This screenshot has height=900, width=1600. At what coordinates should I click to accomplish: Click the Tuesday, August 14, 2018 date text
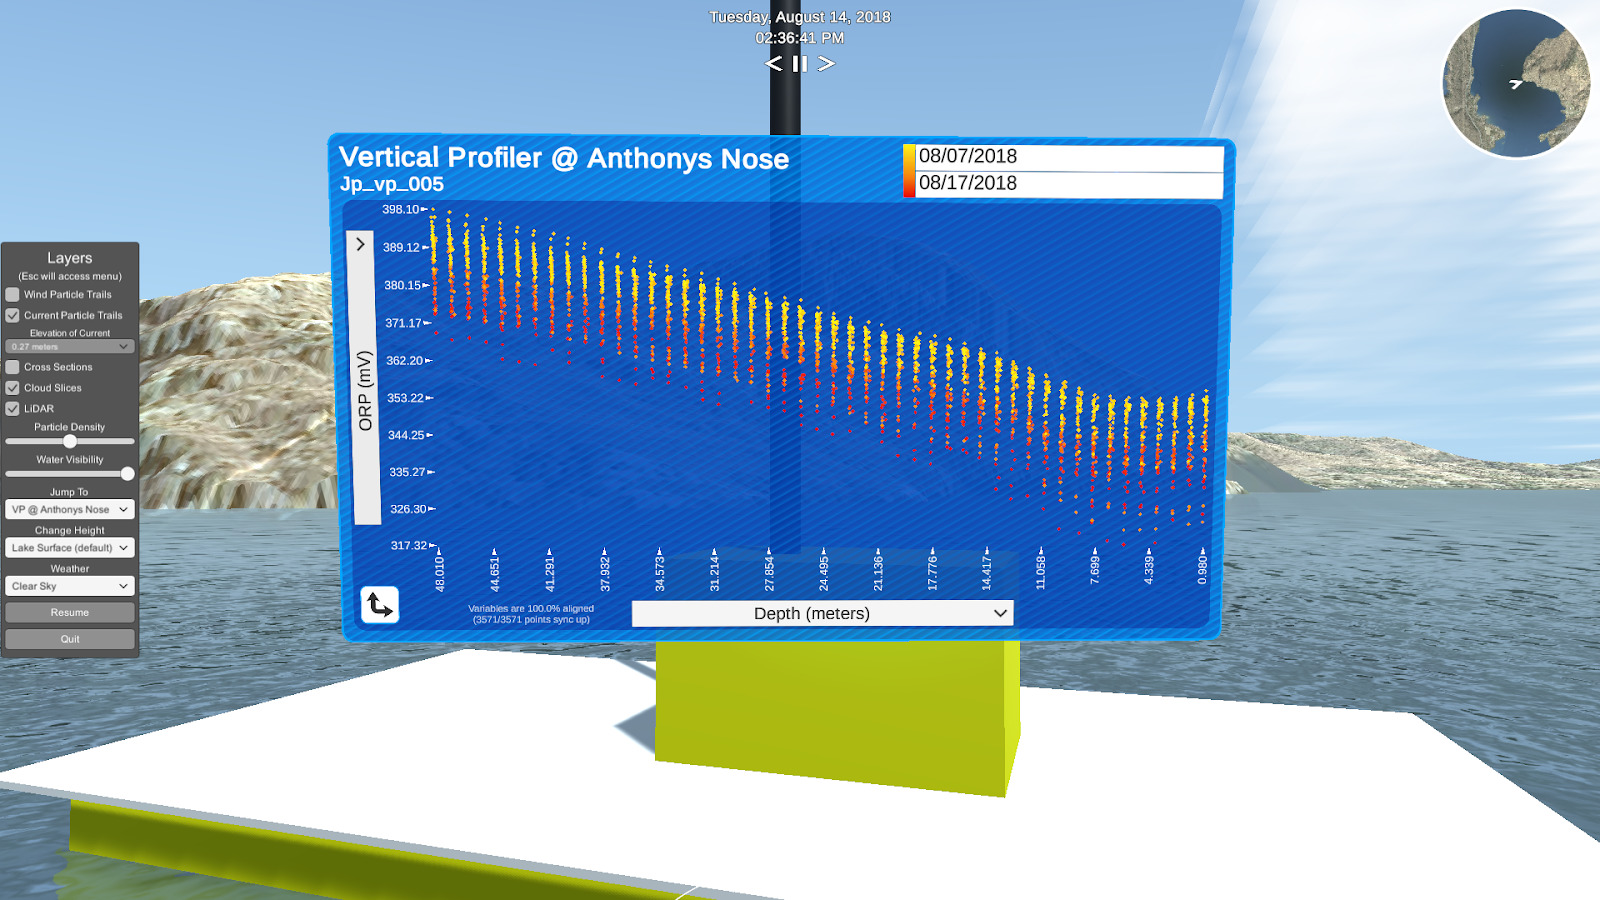800,17
